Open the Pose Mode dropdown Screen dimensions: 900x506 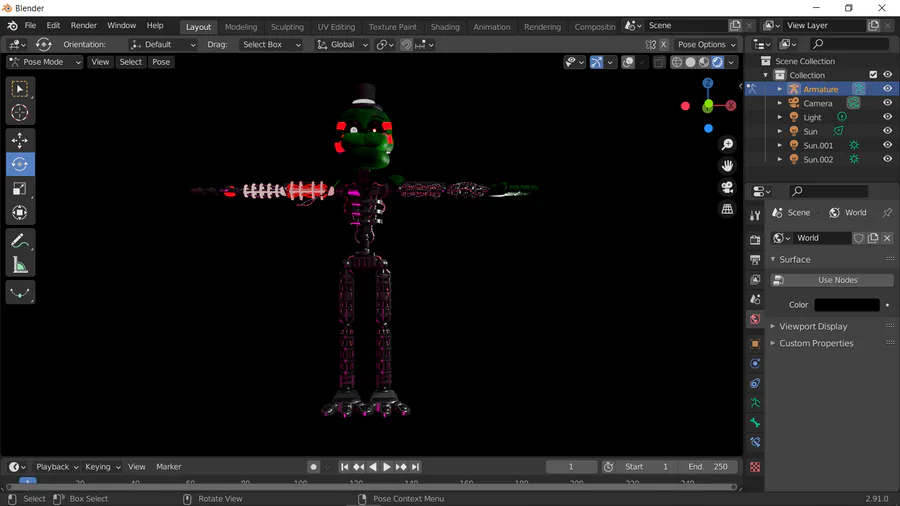tap(45, 62)
